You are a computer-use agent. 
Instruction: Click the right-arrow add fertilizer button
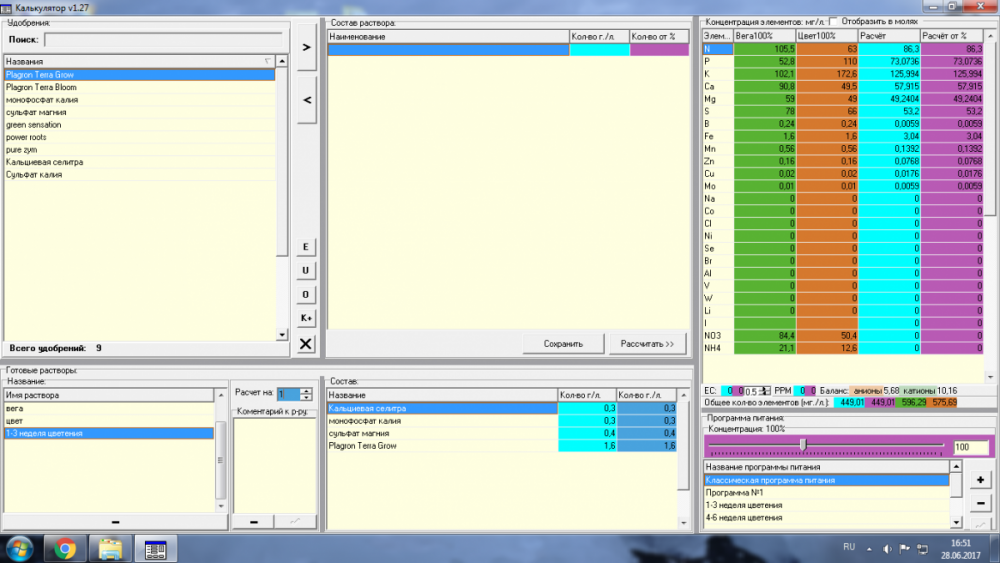click(307, 47)
